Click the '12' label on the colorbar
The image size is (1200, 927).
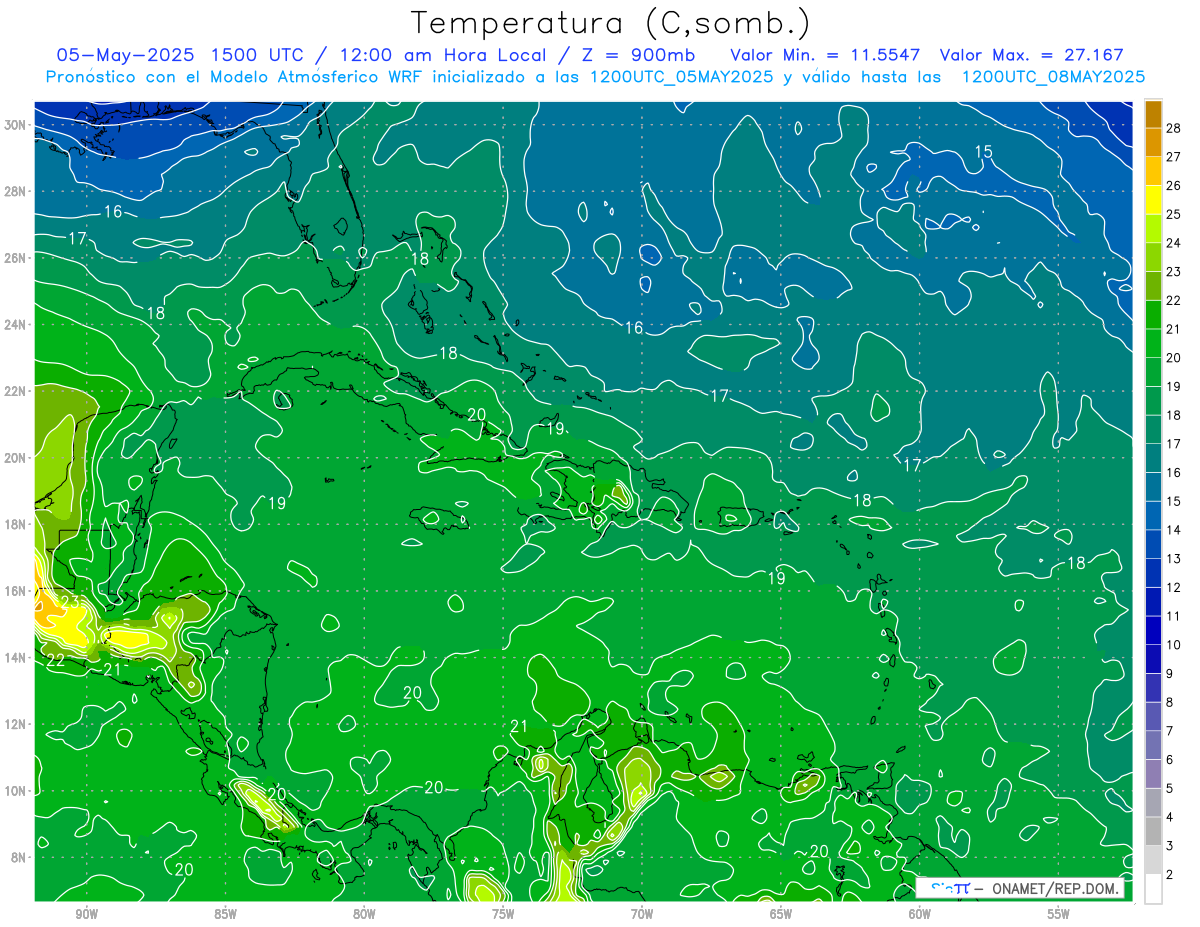click(1174, 587)
